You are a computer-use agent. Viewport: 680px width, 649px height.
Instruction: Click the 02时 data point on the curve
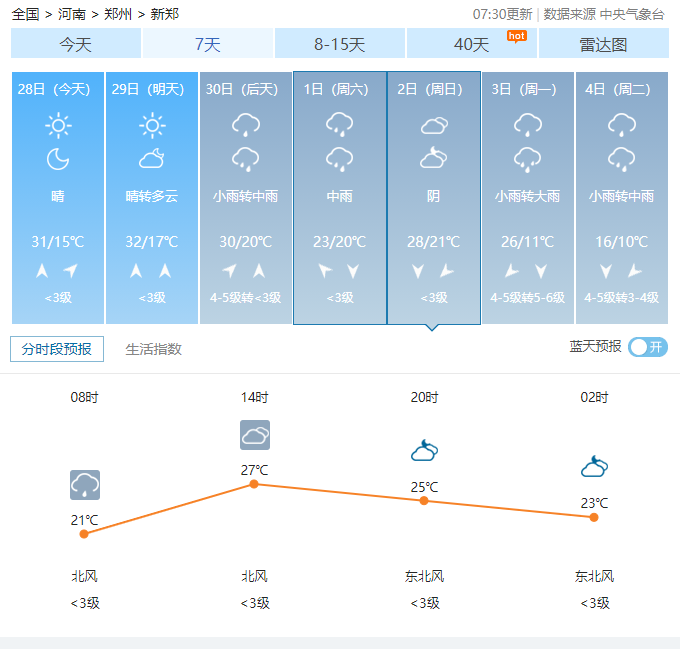[594, 517]
